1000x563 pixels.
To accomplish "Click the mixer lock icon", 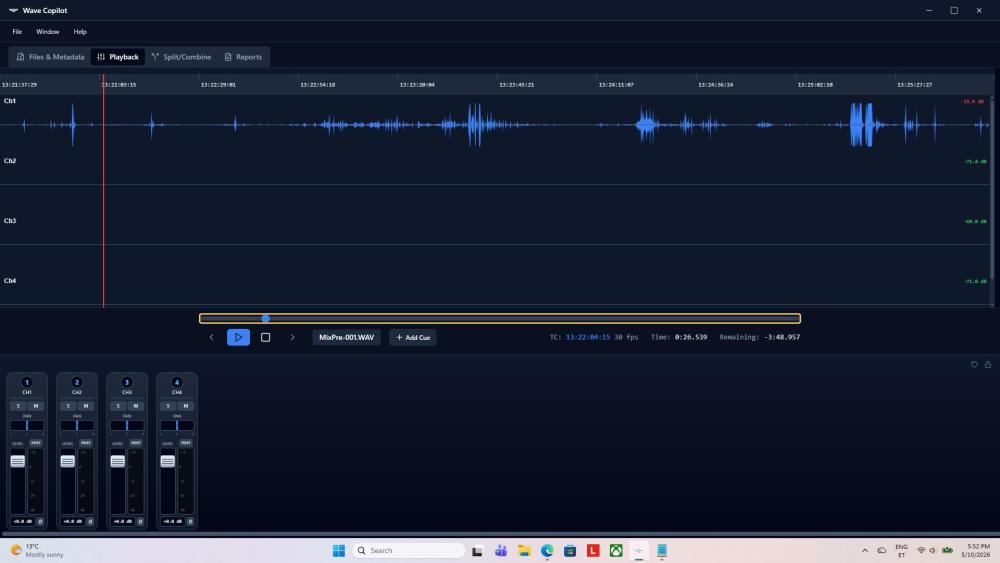I will coord(988,364).
